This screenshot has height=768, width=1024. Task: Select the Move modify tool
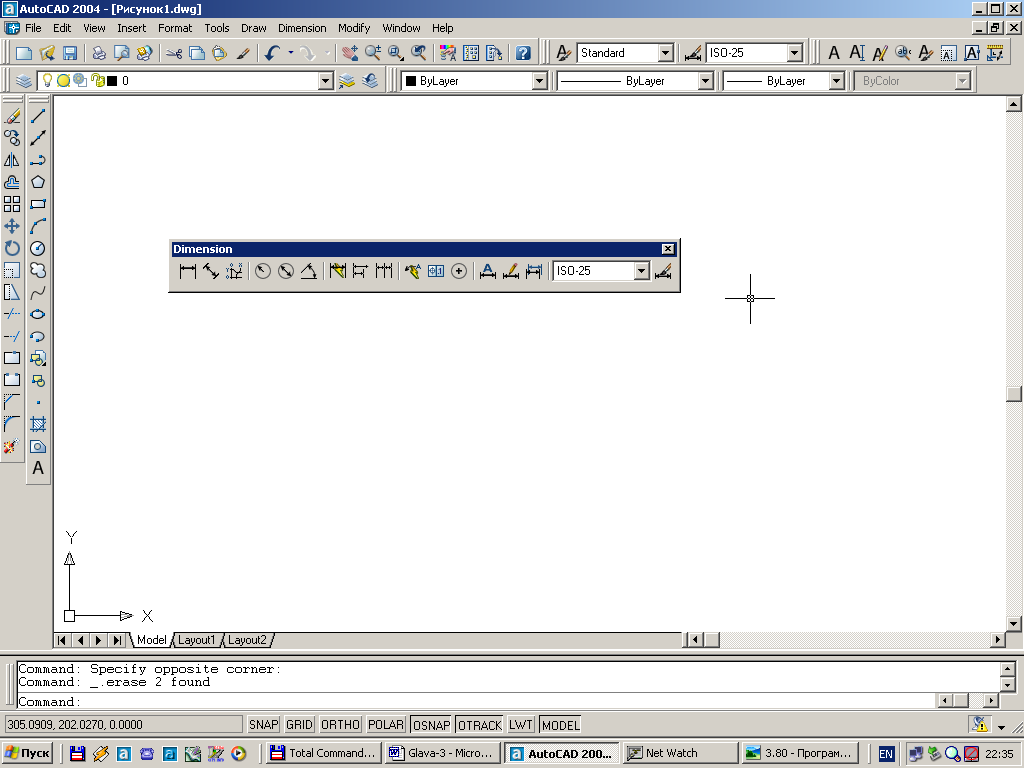[12, 226]
